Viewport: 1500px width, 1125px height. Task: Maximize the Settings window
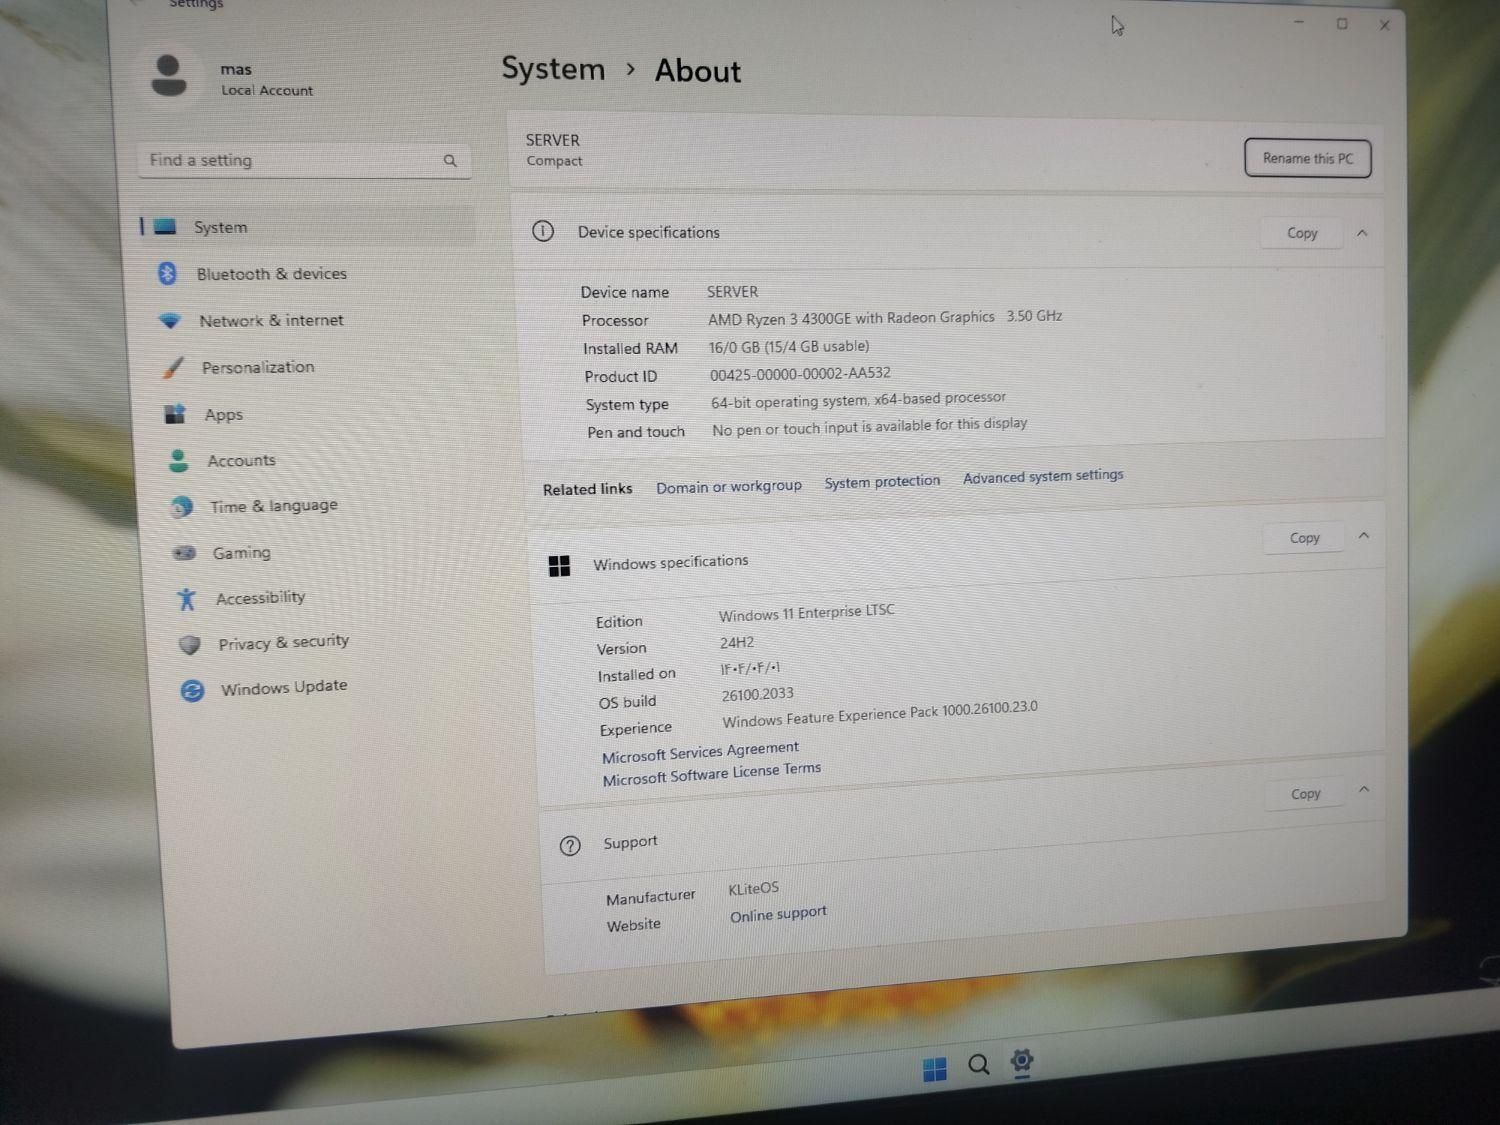click(1342, 24)
